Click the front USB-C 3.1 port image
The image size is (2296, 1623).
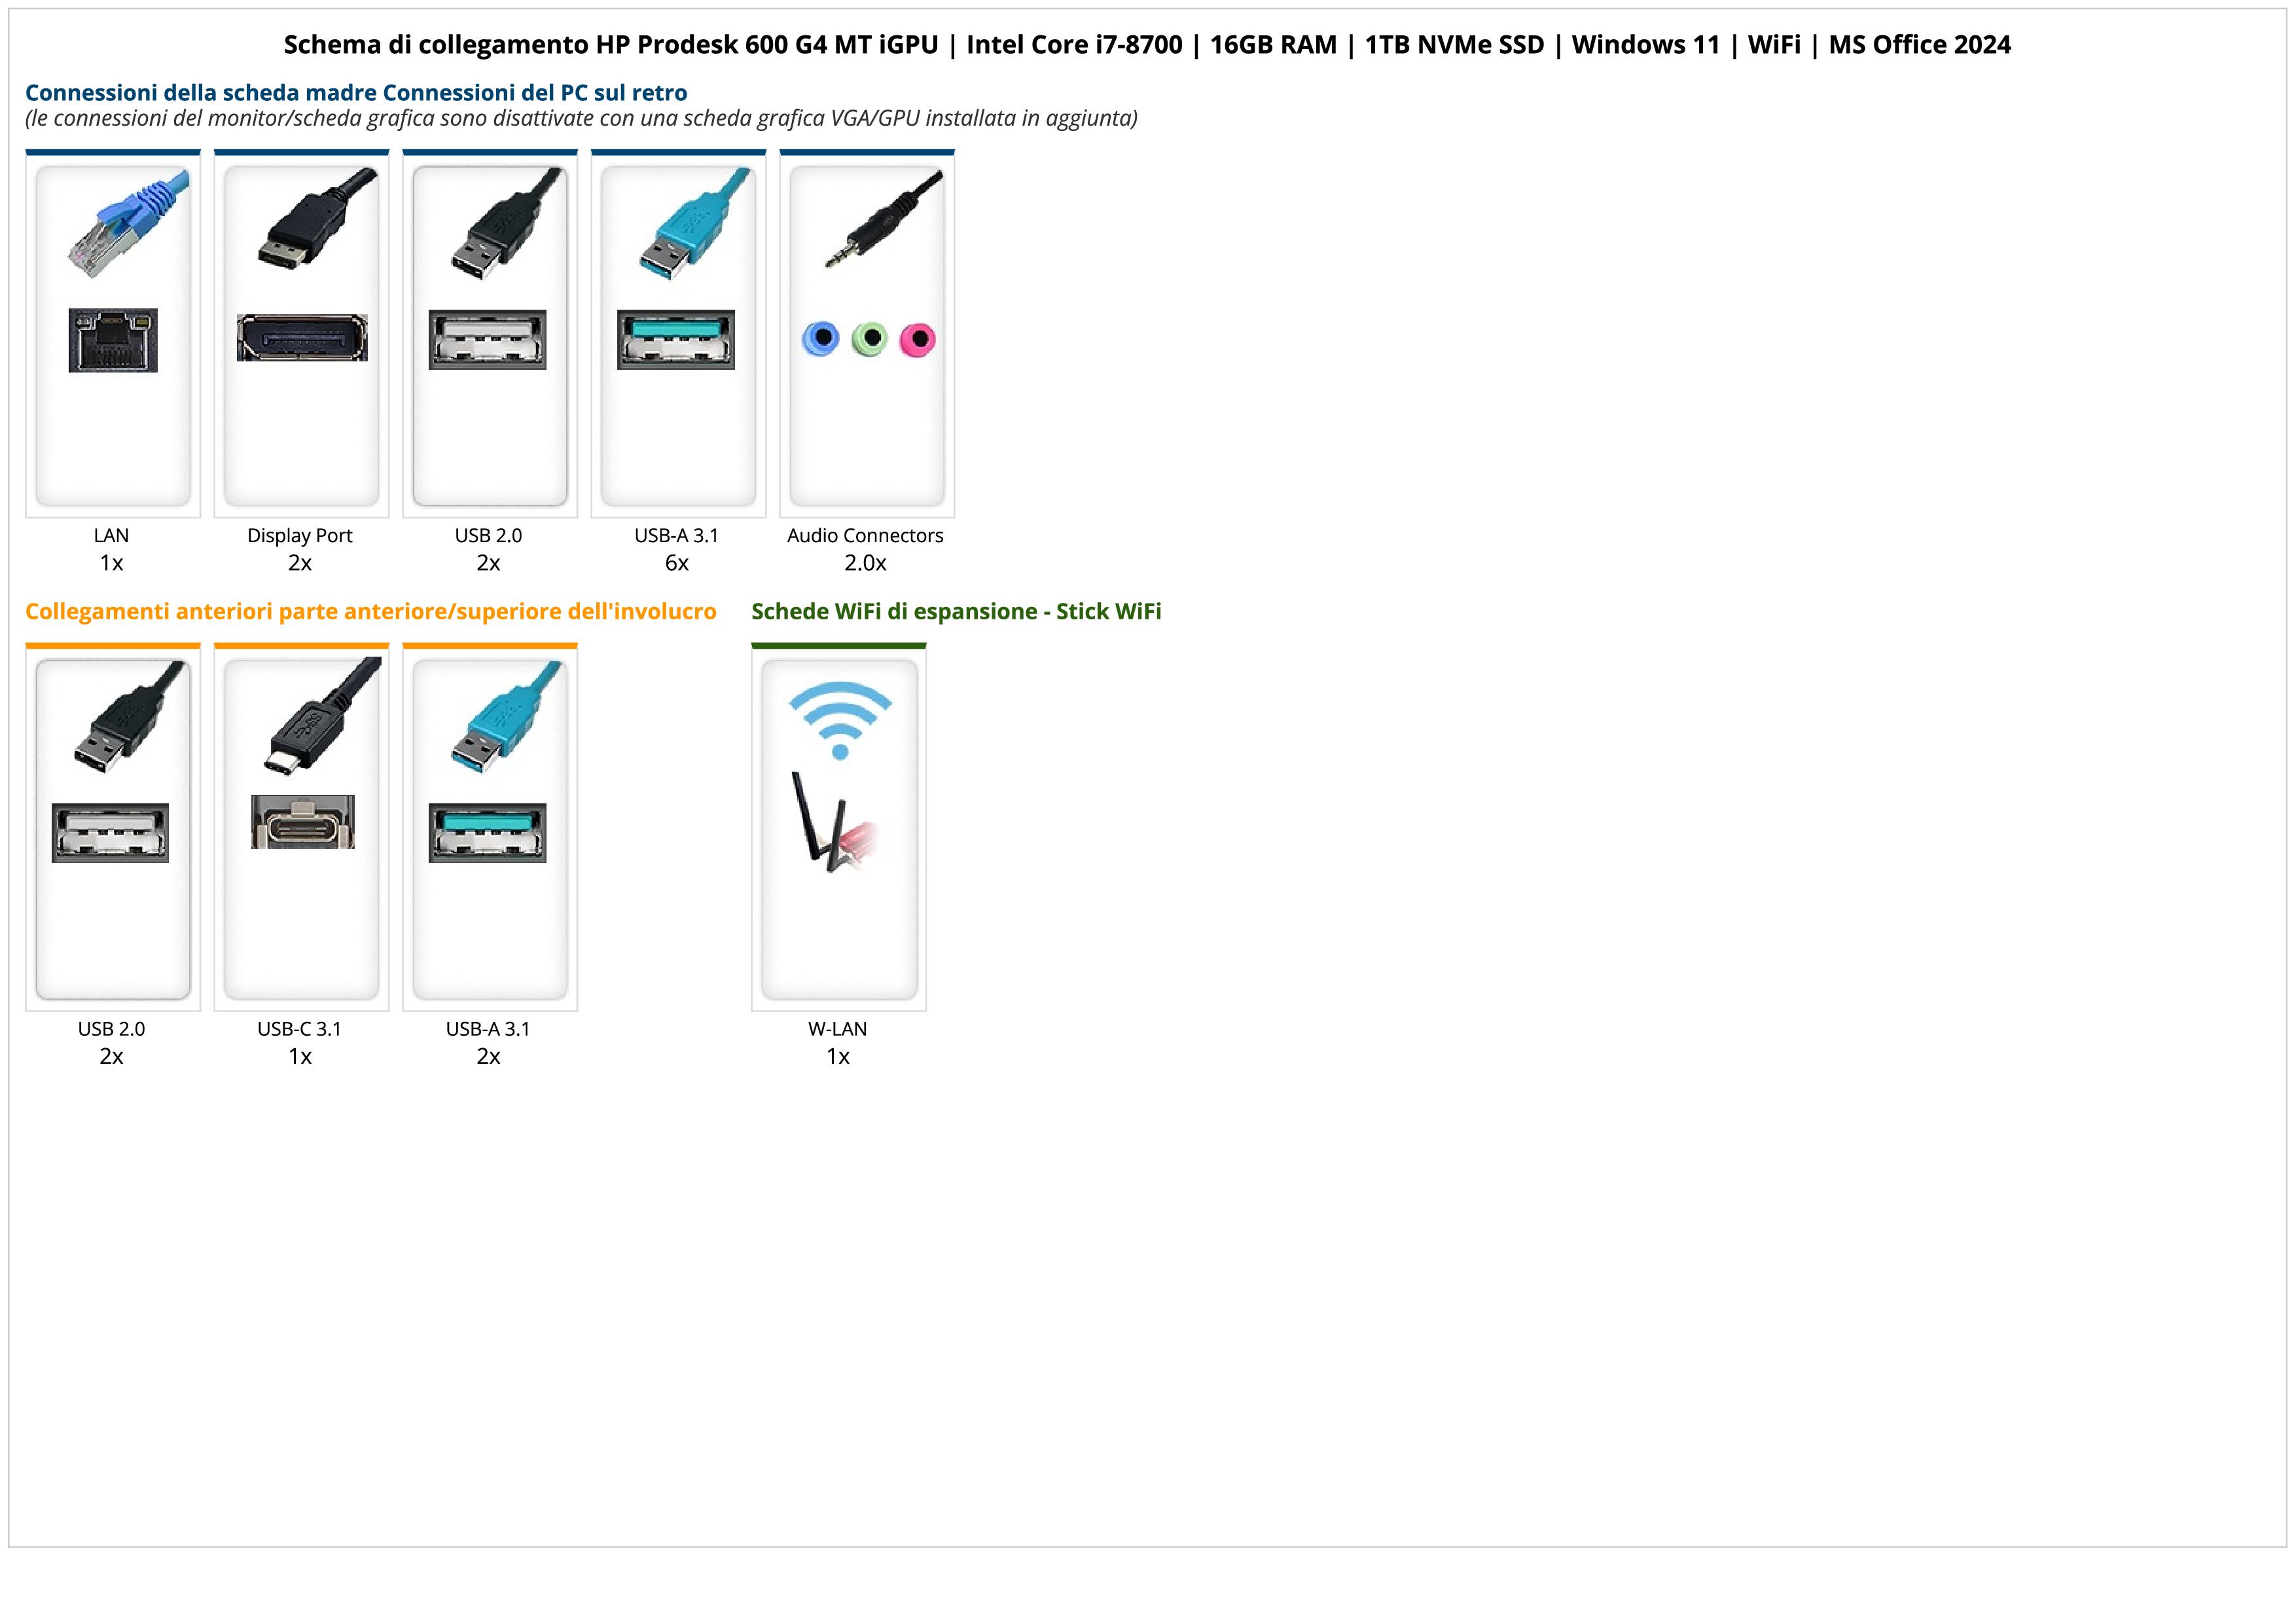(302, 822)
